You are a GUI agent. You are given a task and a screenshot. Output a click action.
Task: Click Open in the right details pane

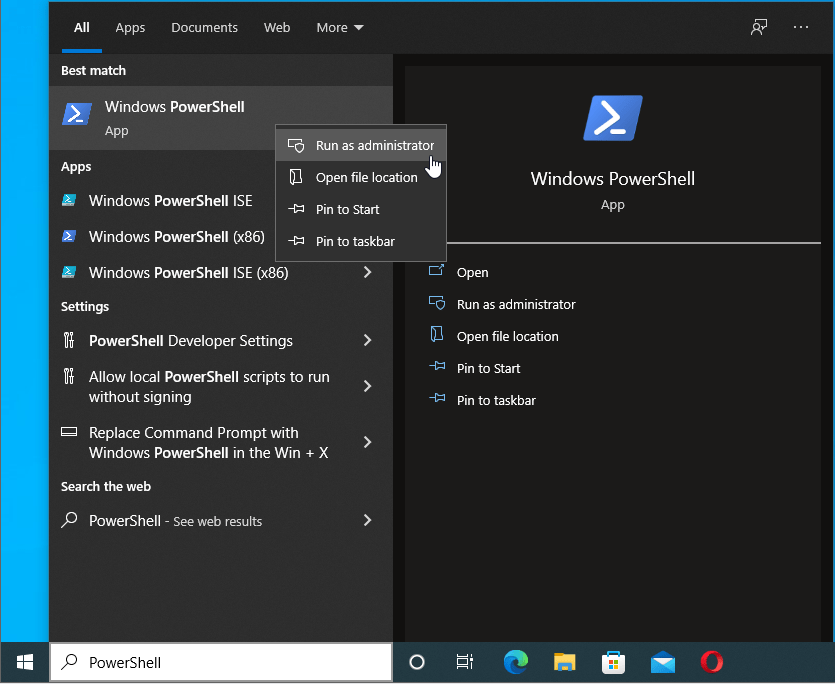(472, 272)
